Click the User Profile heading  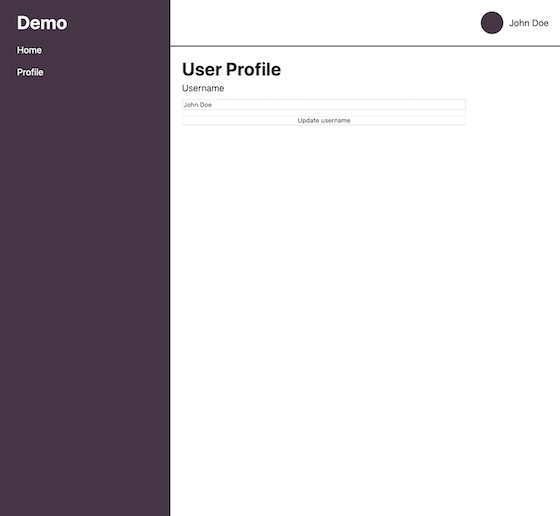click(231, 69)
